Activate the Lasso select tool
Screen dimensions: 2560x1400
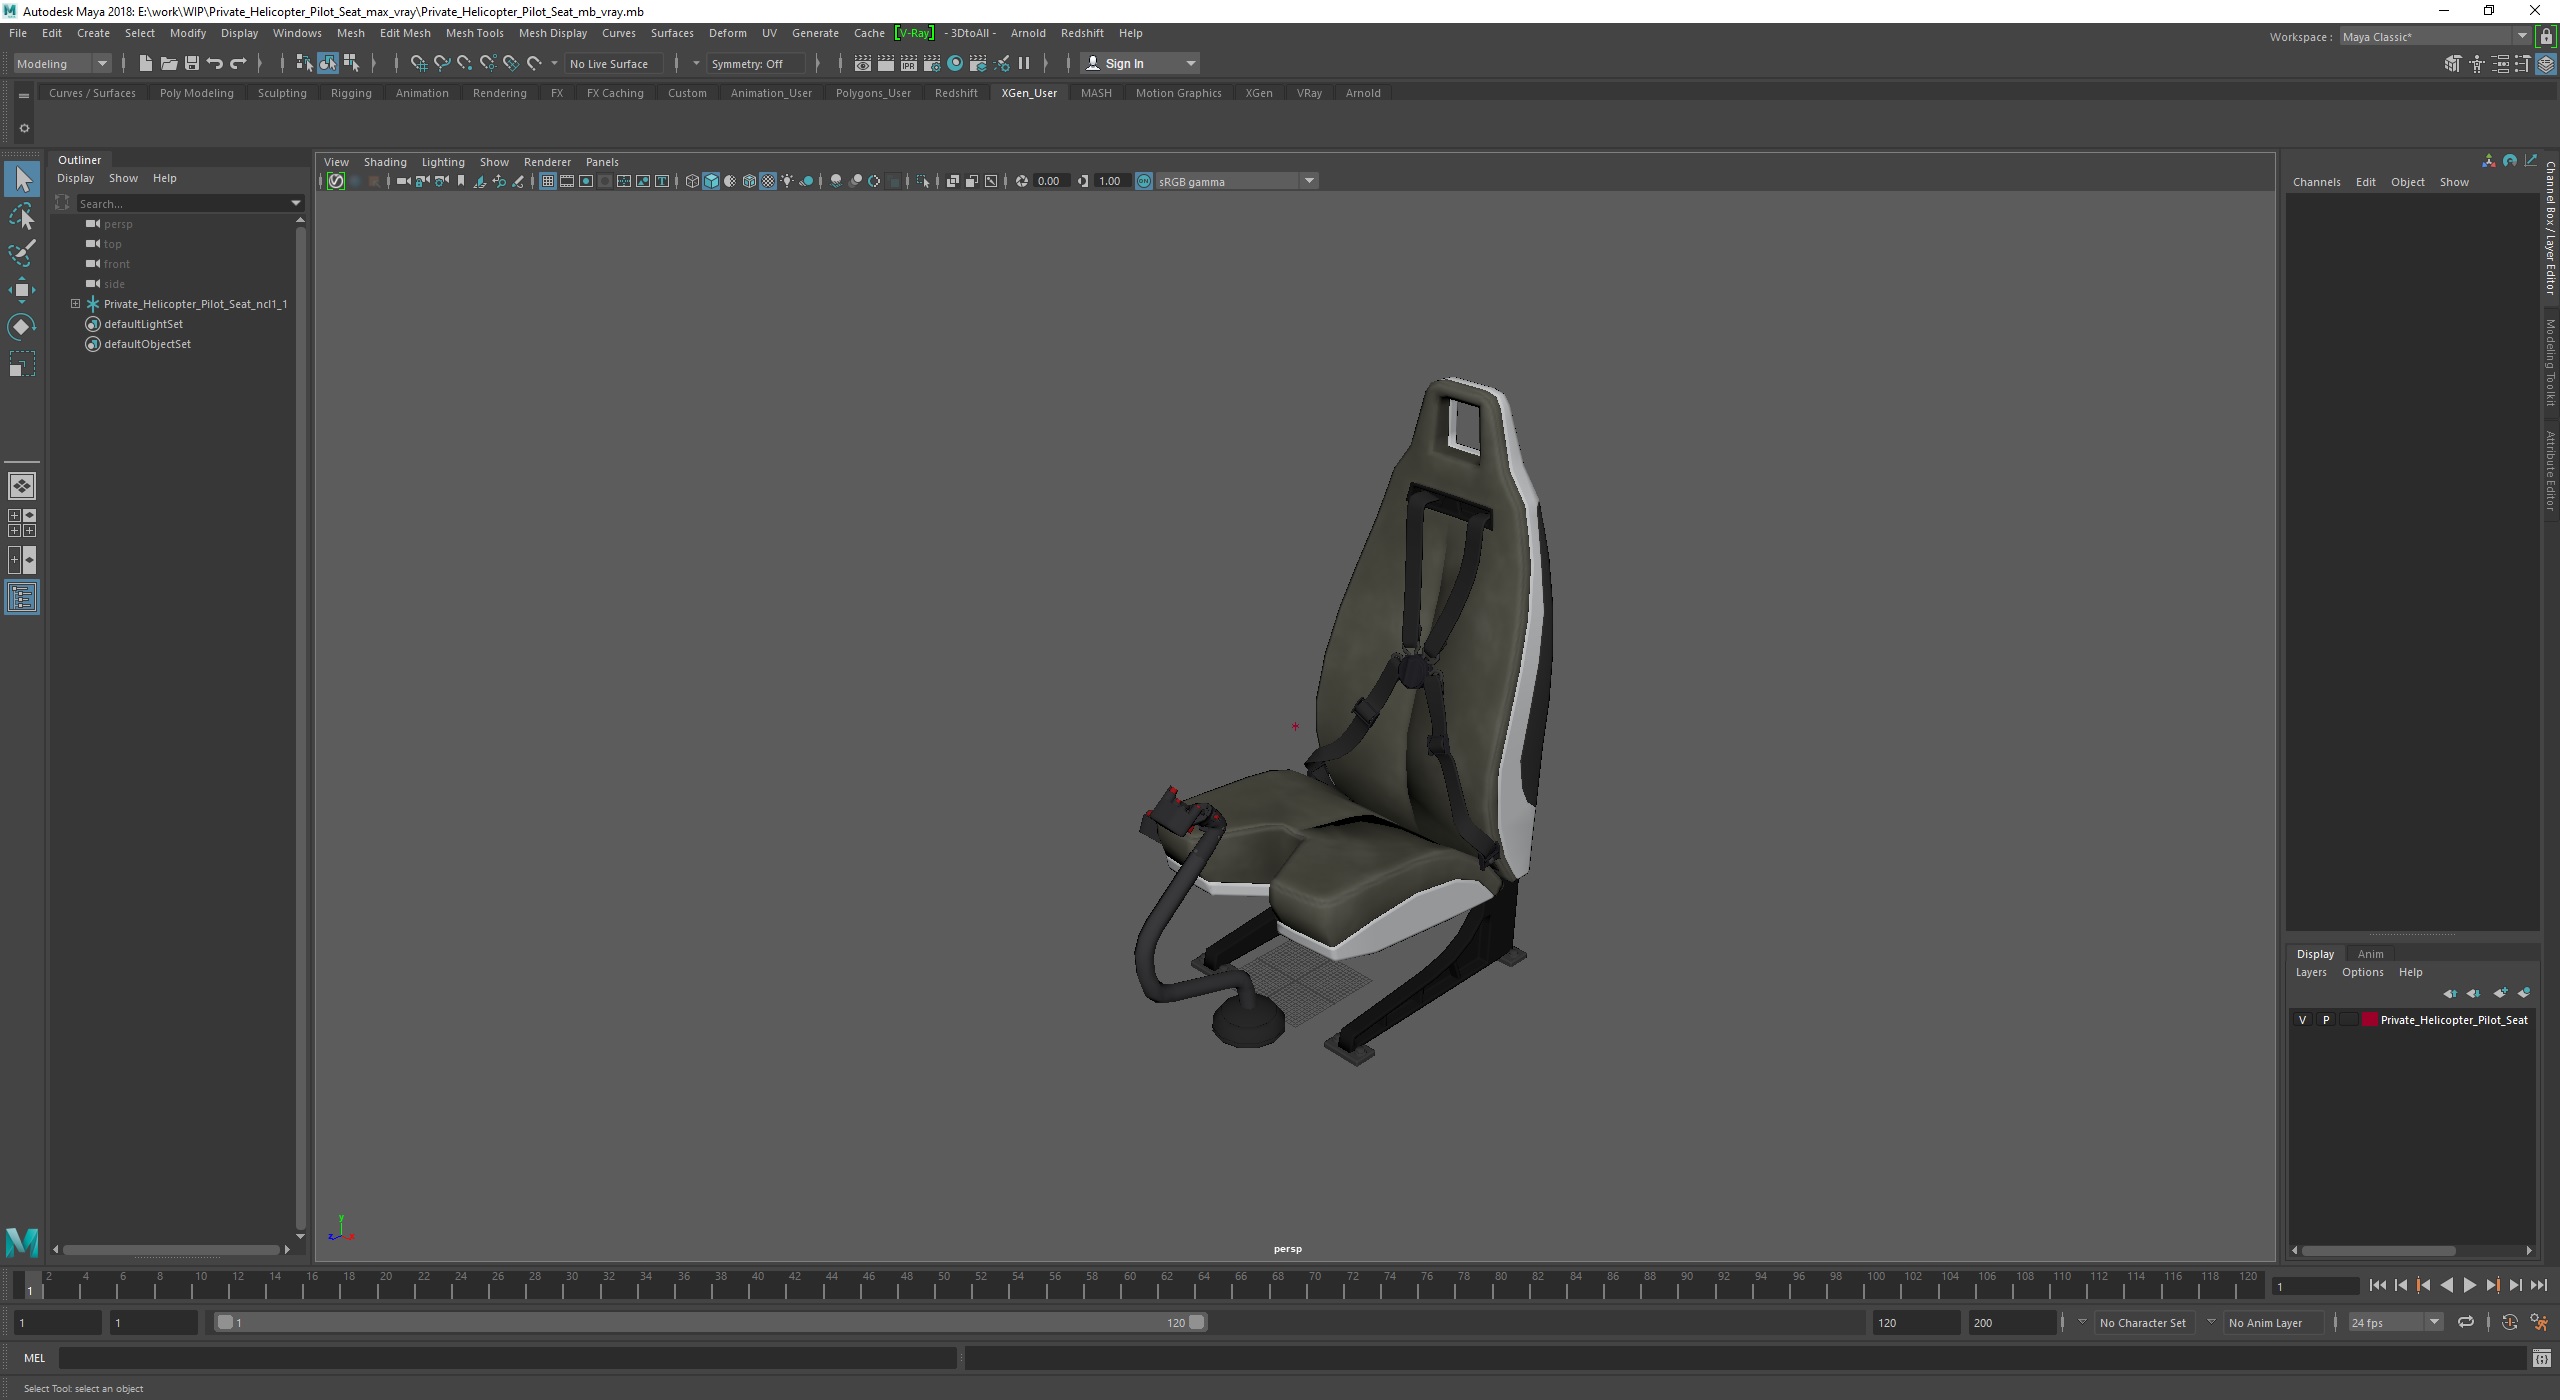(22, 217)
